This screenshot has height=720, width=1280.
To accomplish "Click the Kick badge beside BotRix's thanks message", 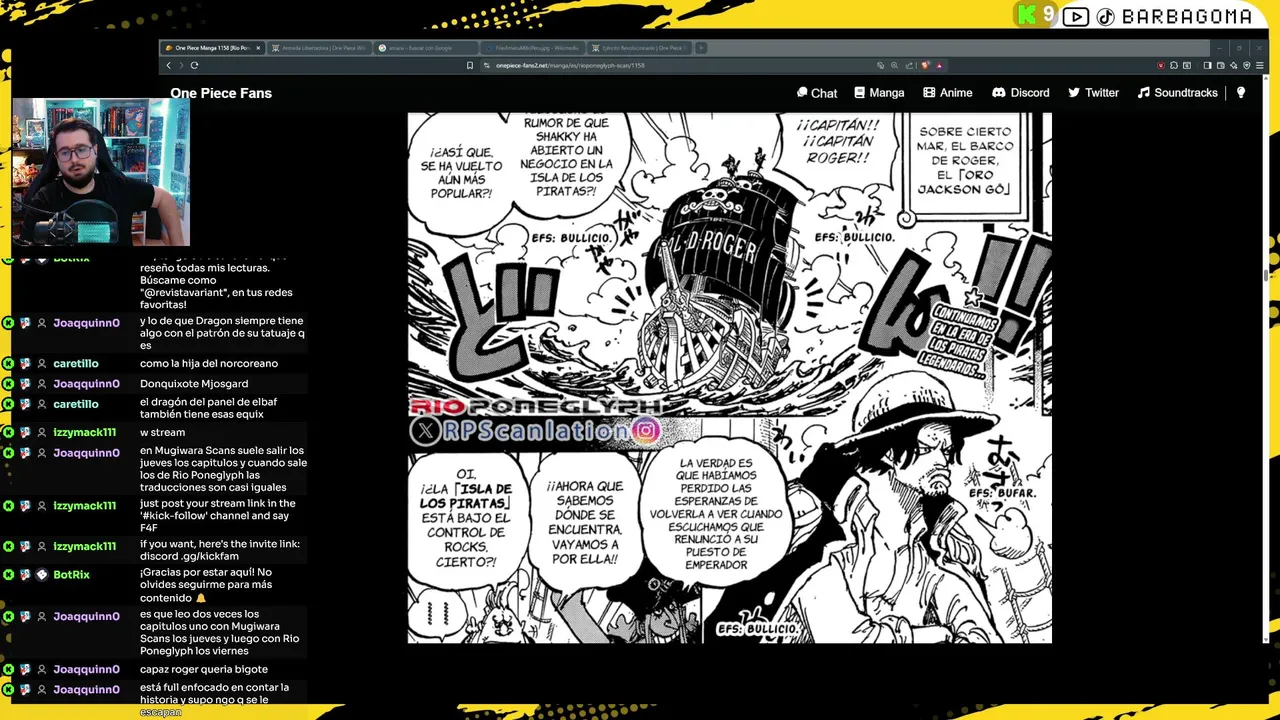I will pyautogui.click(x=8, y=575).
